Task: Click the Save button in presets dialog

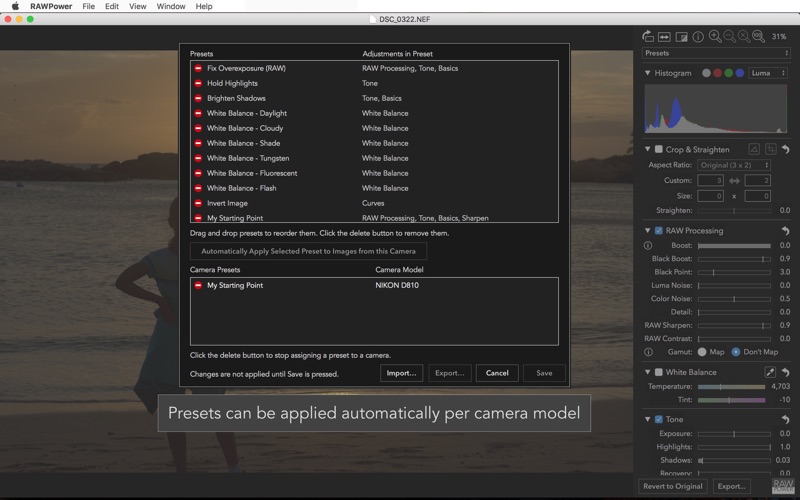Action: pos(544,373)
